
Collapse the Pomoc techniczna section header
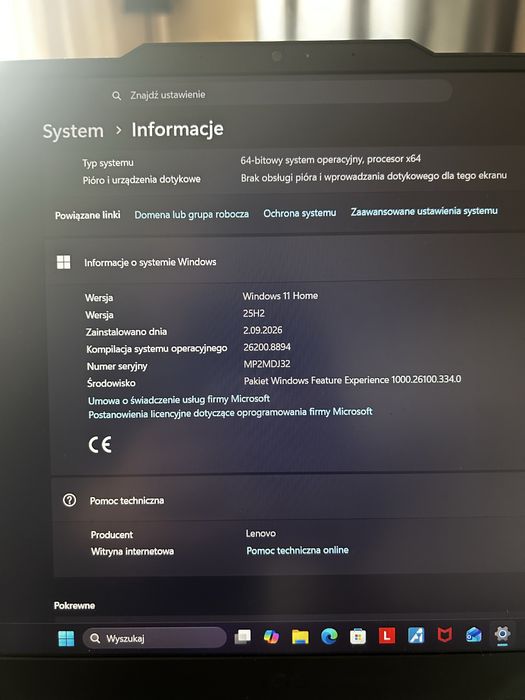[286, 500]
